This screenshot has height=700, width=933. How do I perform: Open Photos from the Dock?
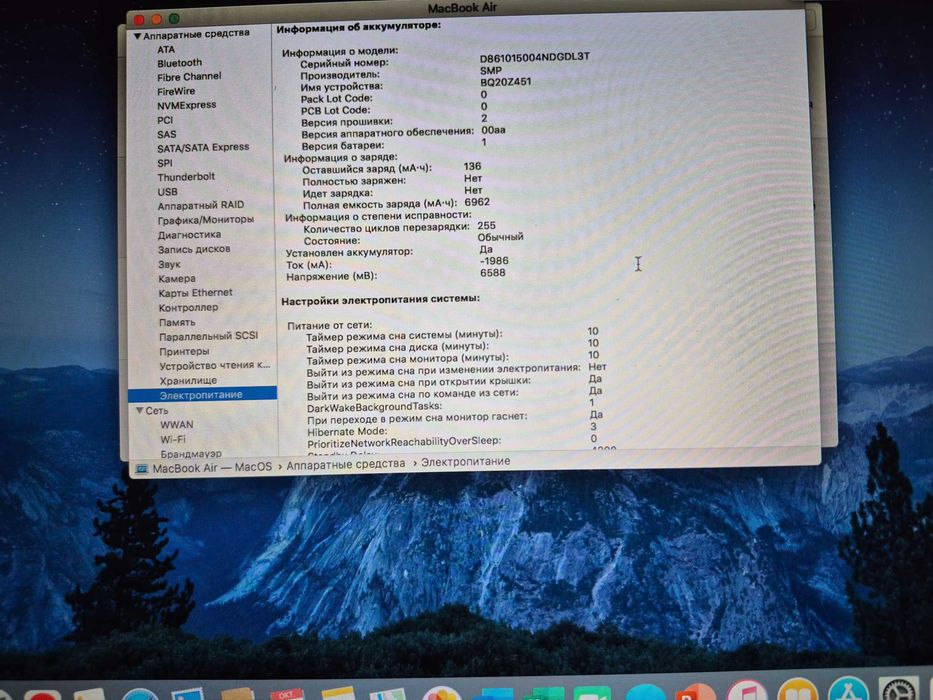pos(441,694)
